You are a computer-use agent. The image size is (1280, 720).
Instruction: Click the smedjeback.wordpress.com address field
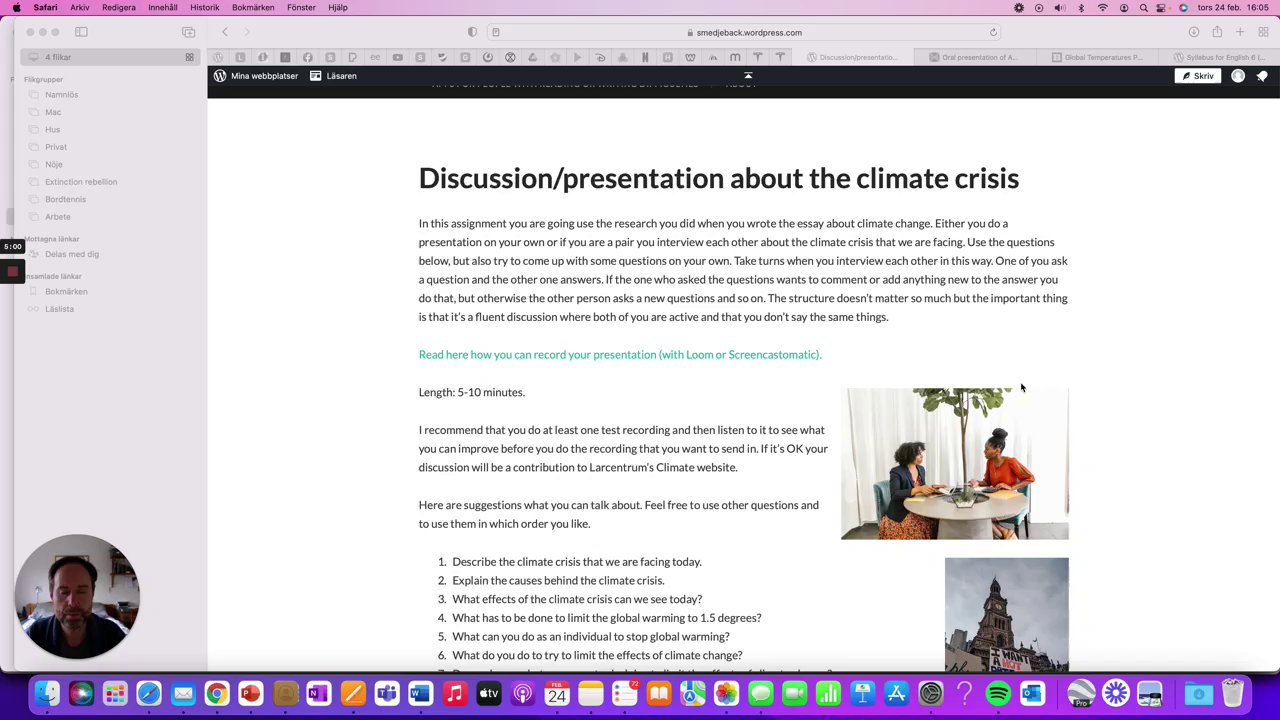745,32
